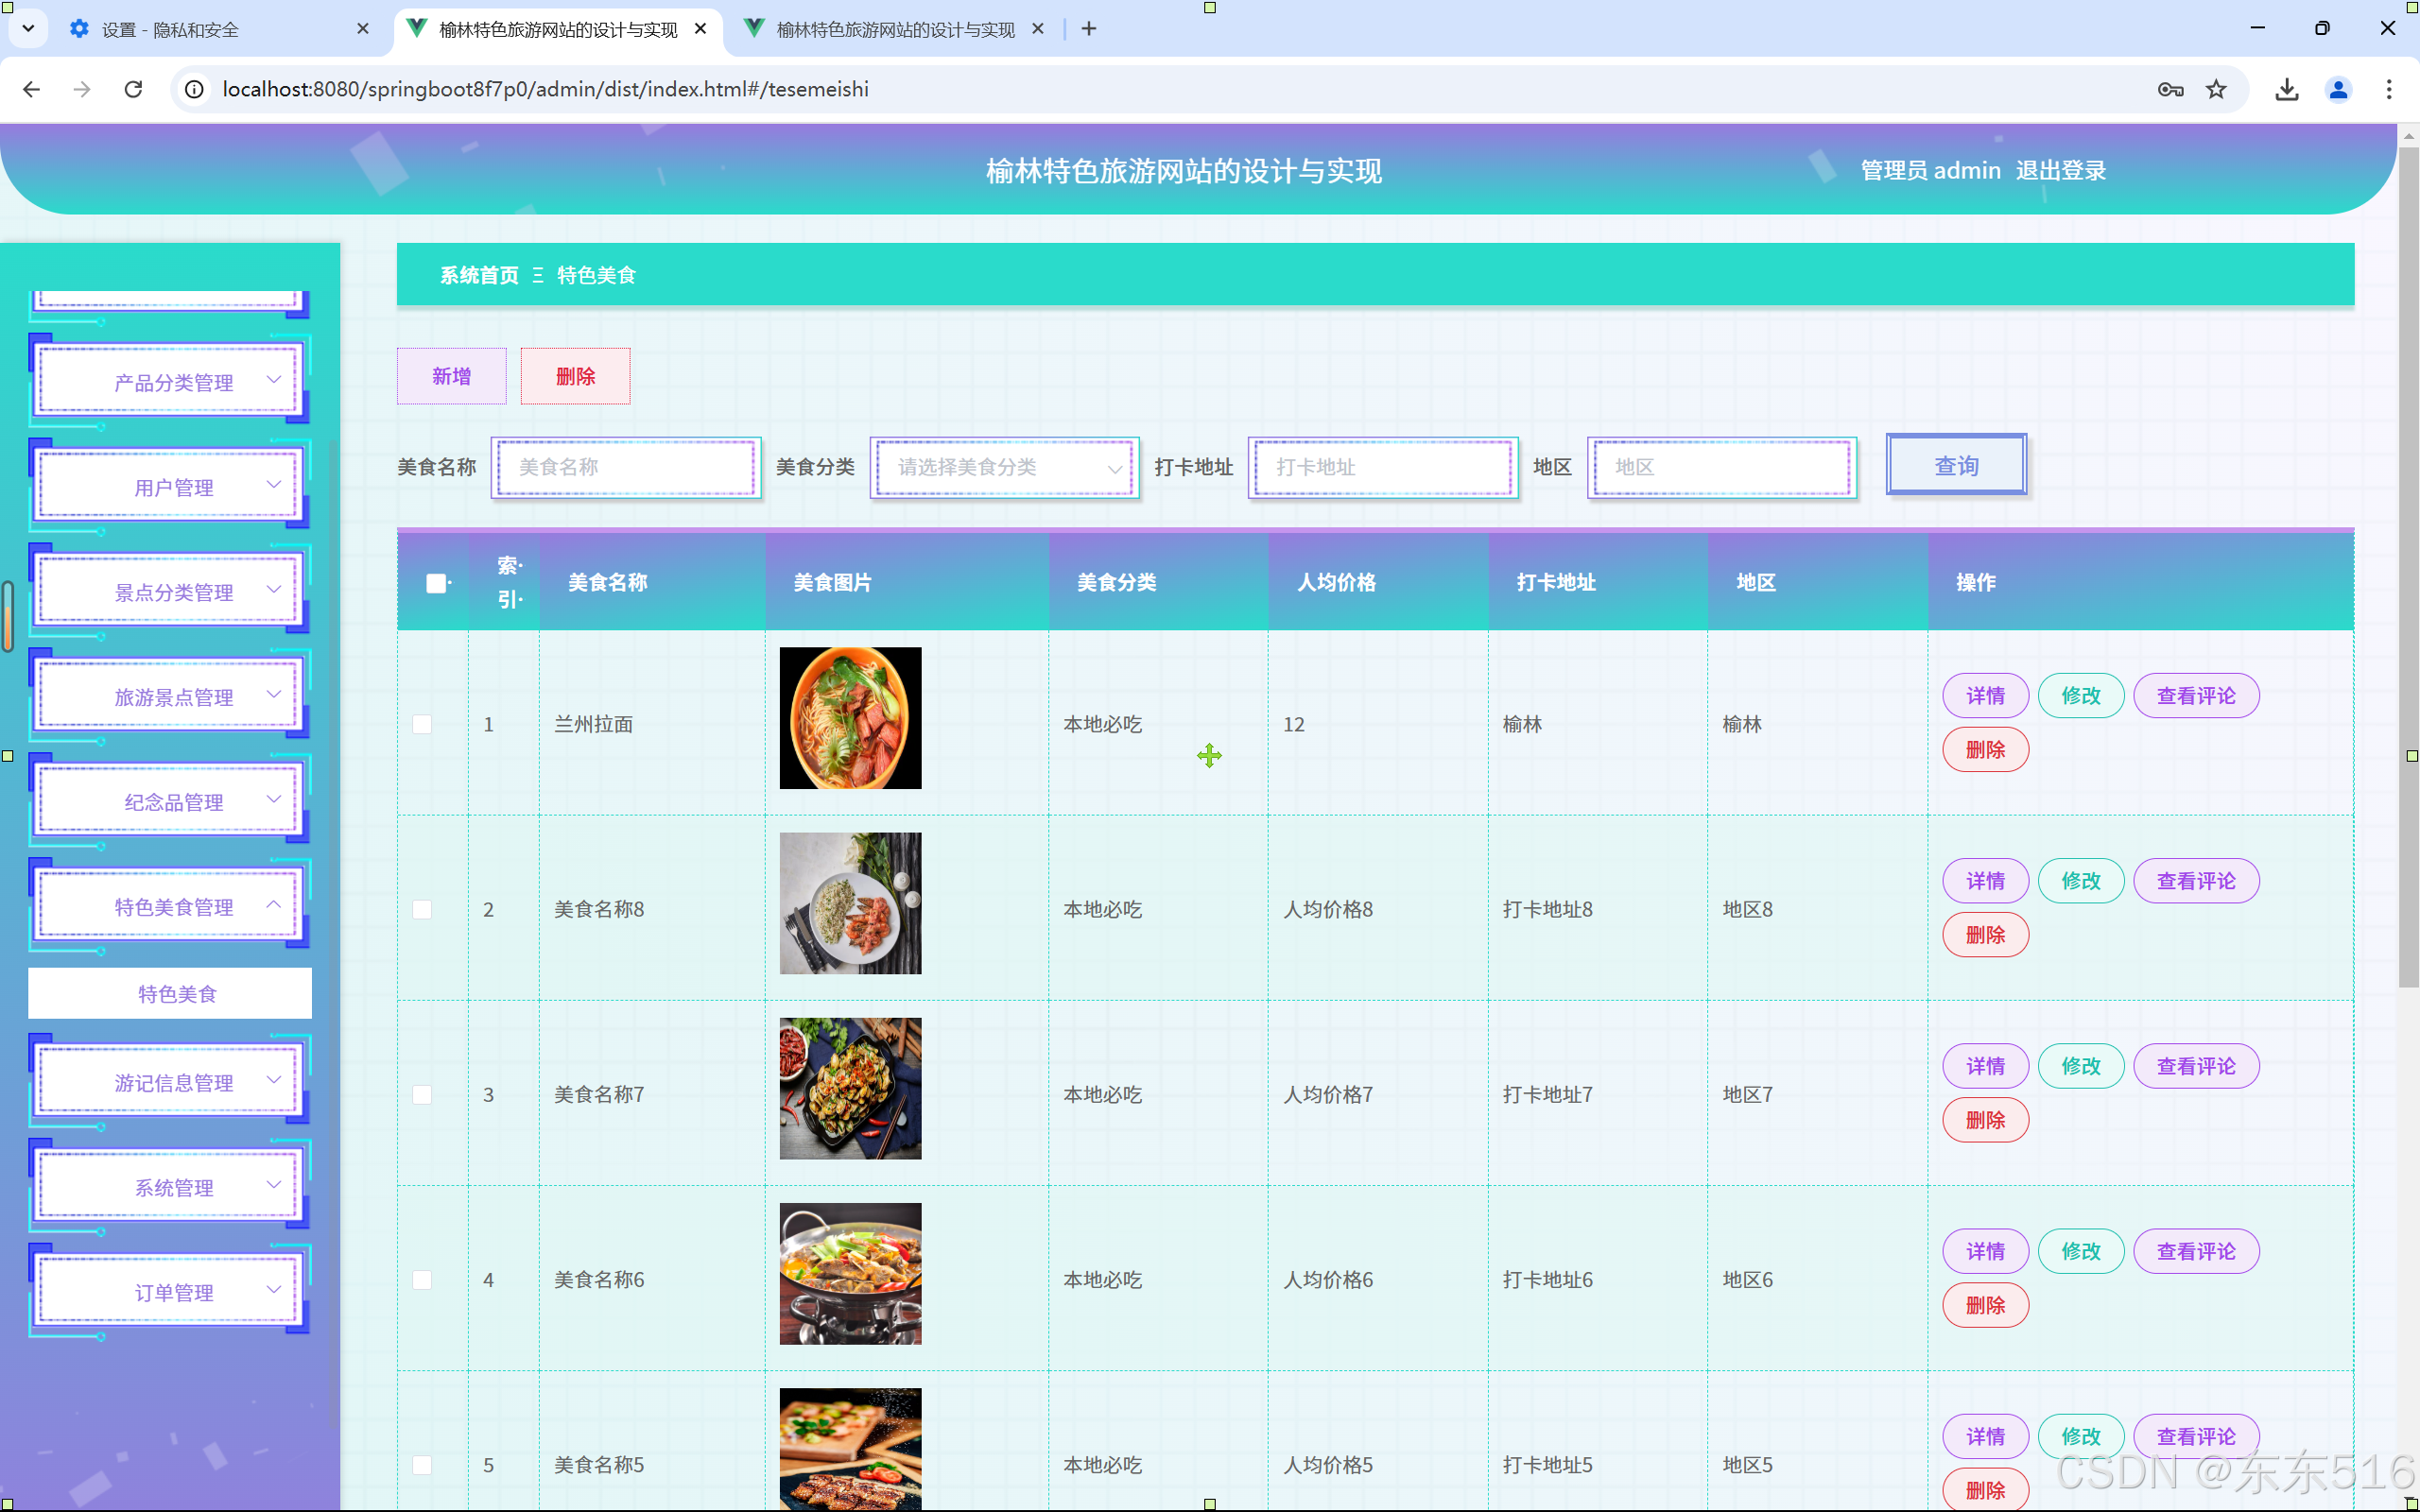This screenshot has width=2420, height=1512.
Task: Click the 查询 search button
Action: click(x=1955, y=465)
